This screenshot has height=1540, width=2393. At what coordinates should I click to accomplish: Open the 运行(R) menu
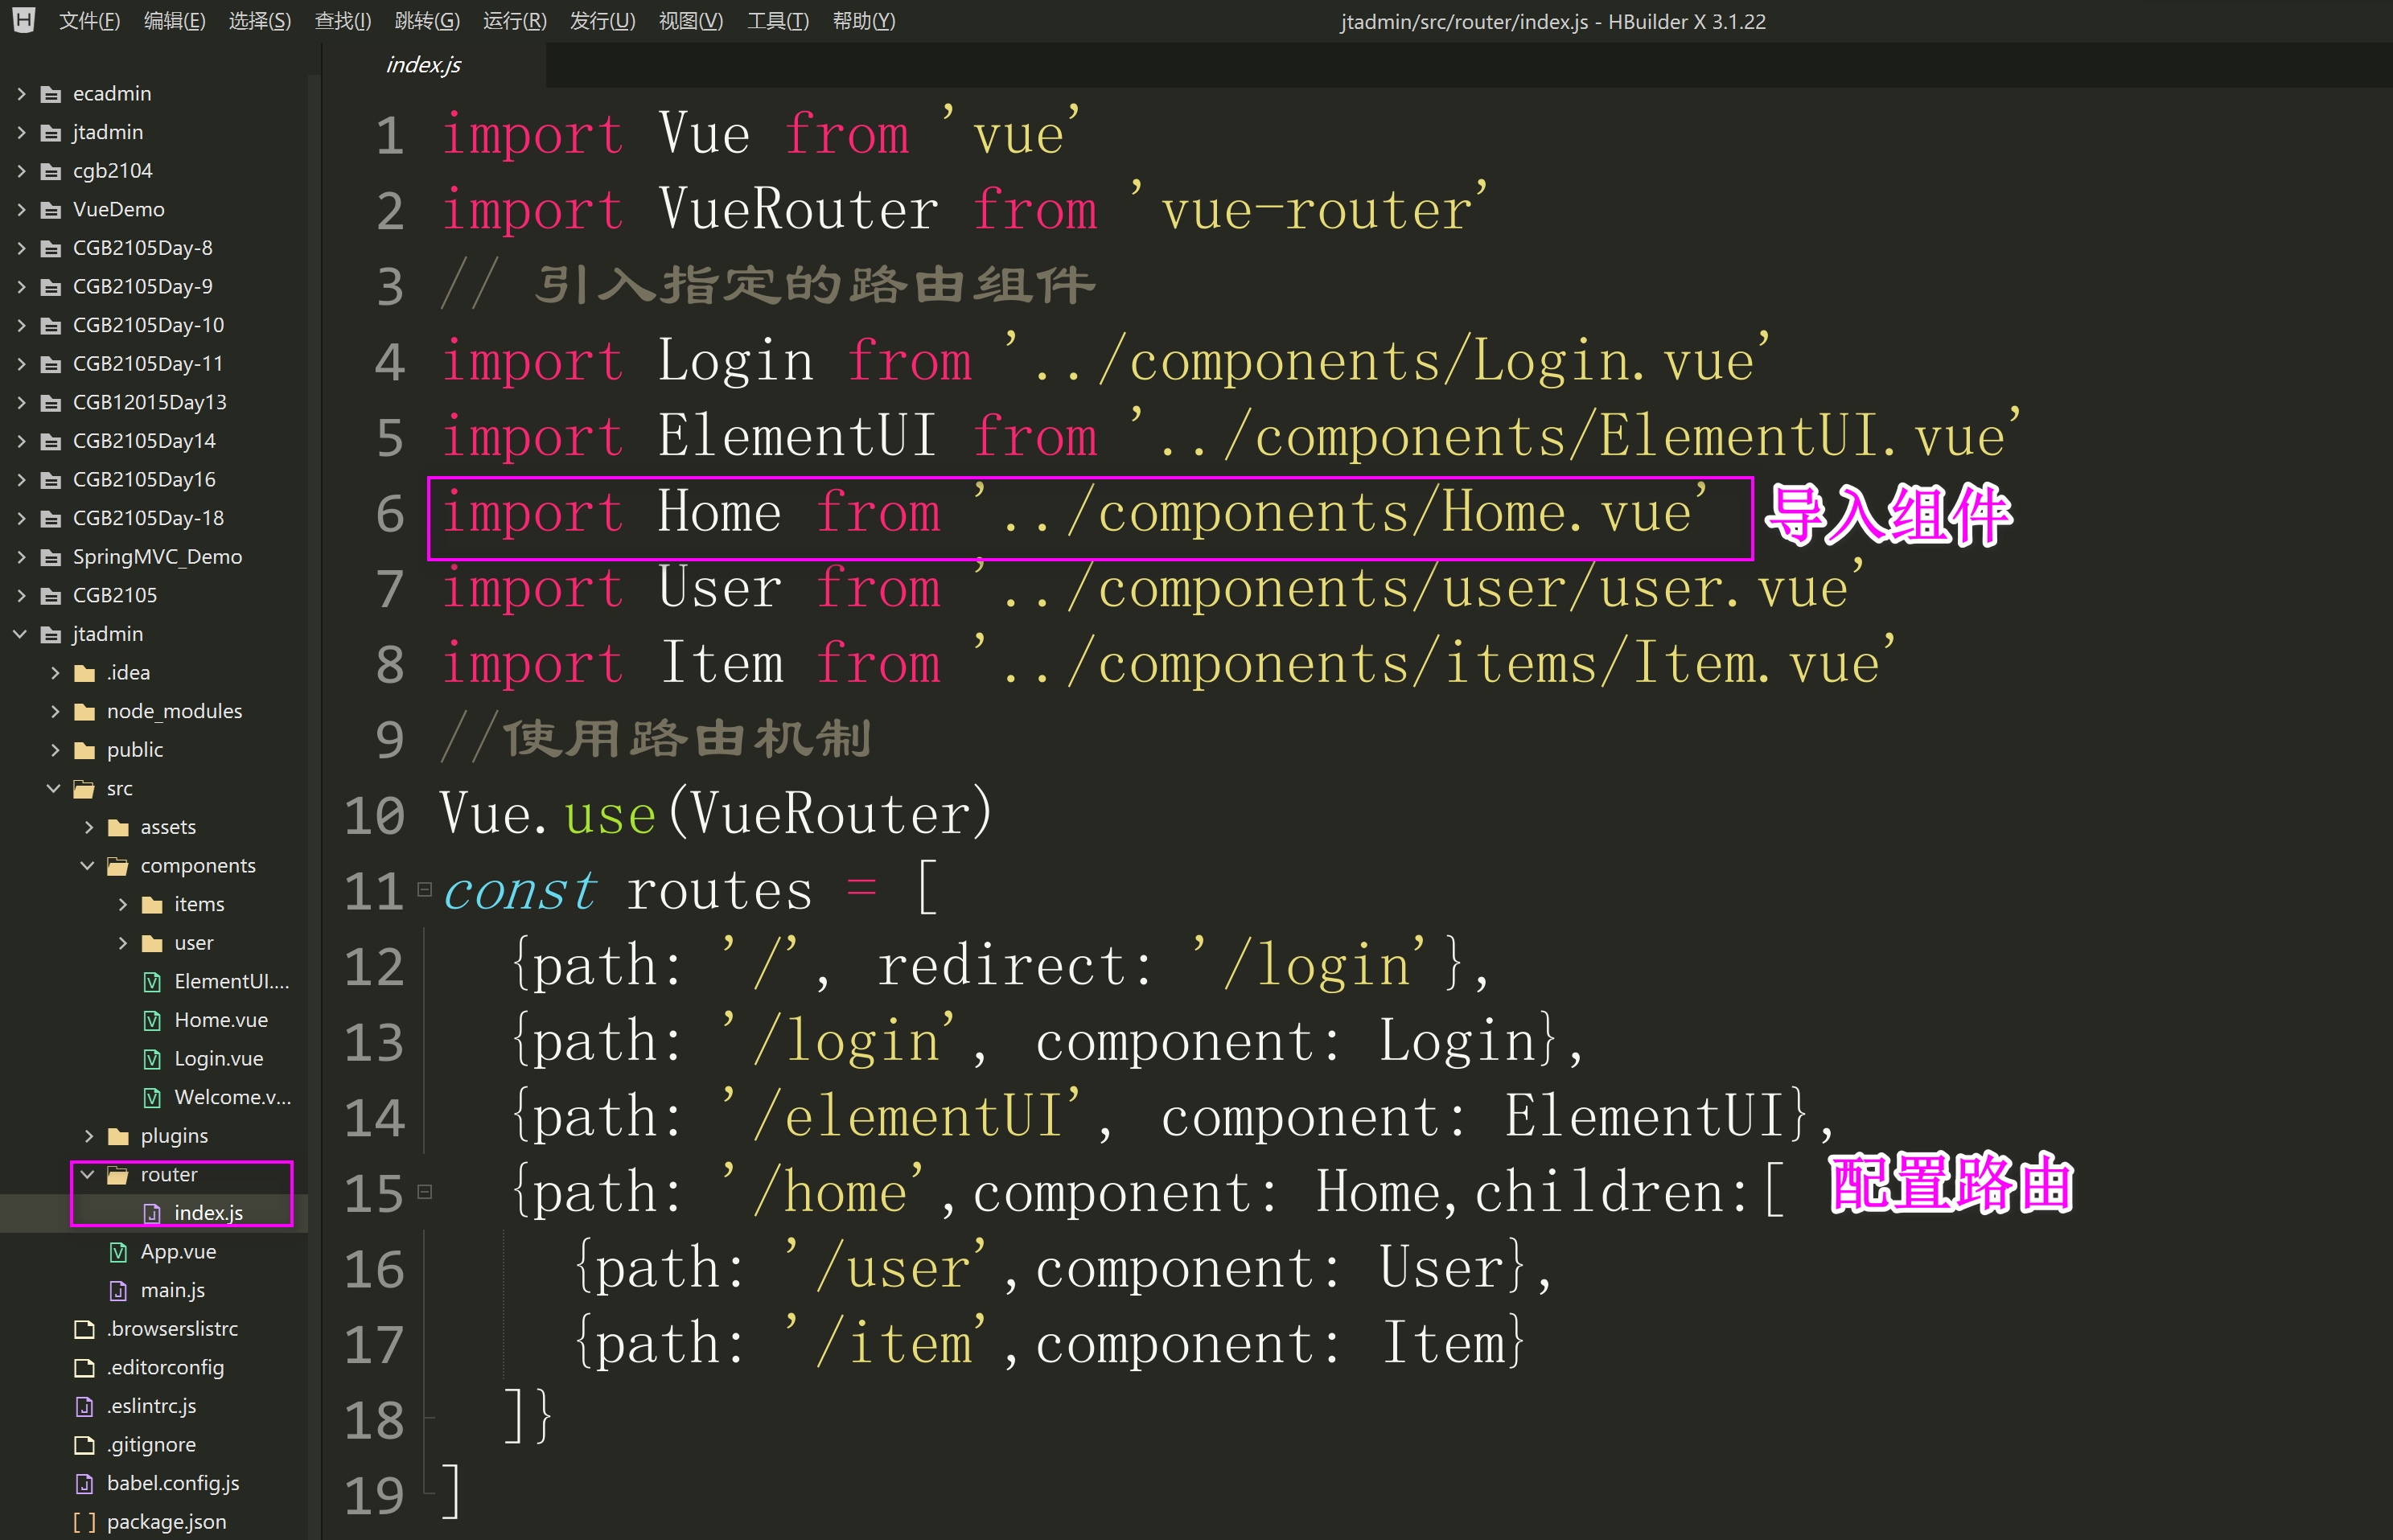pos(514,21)
